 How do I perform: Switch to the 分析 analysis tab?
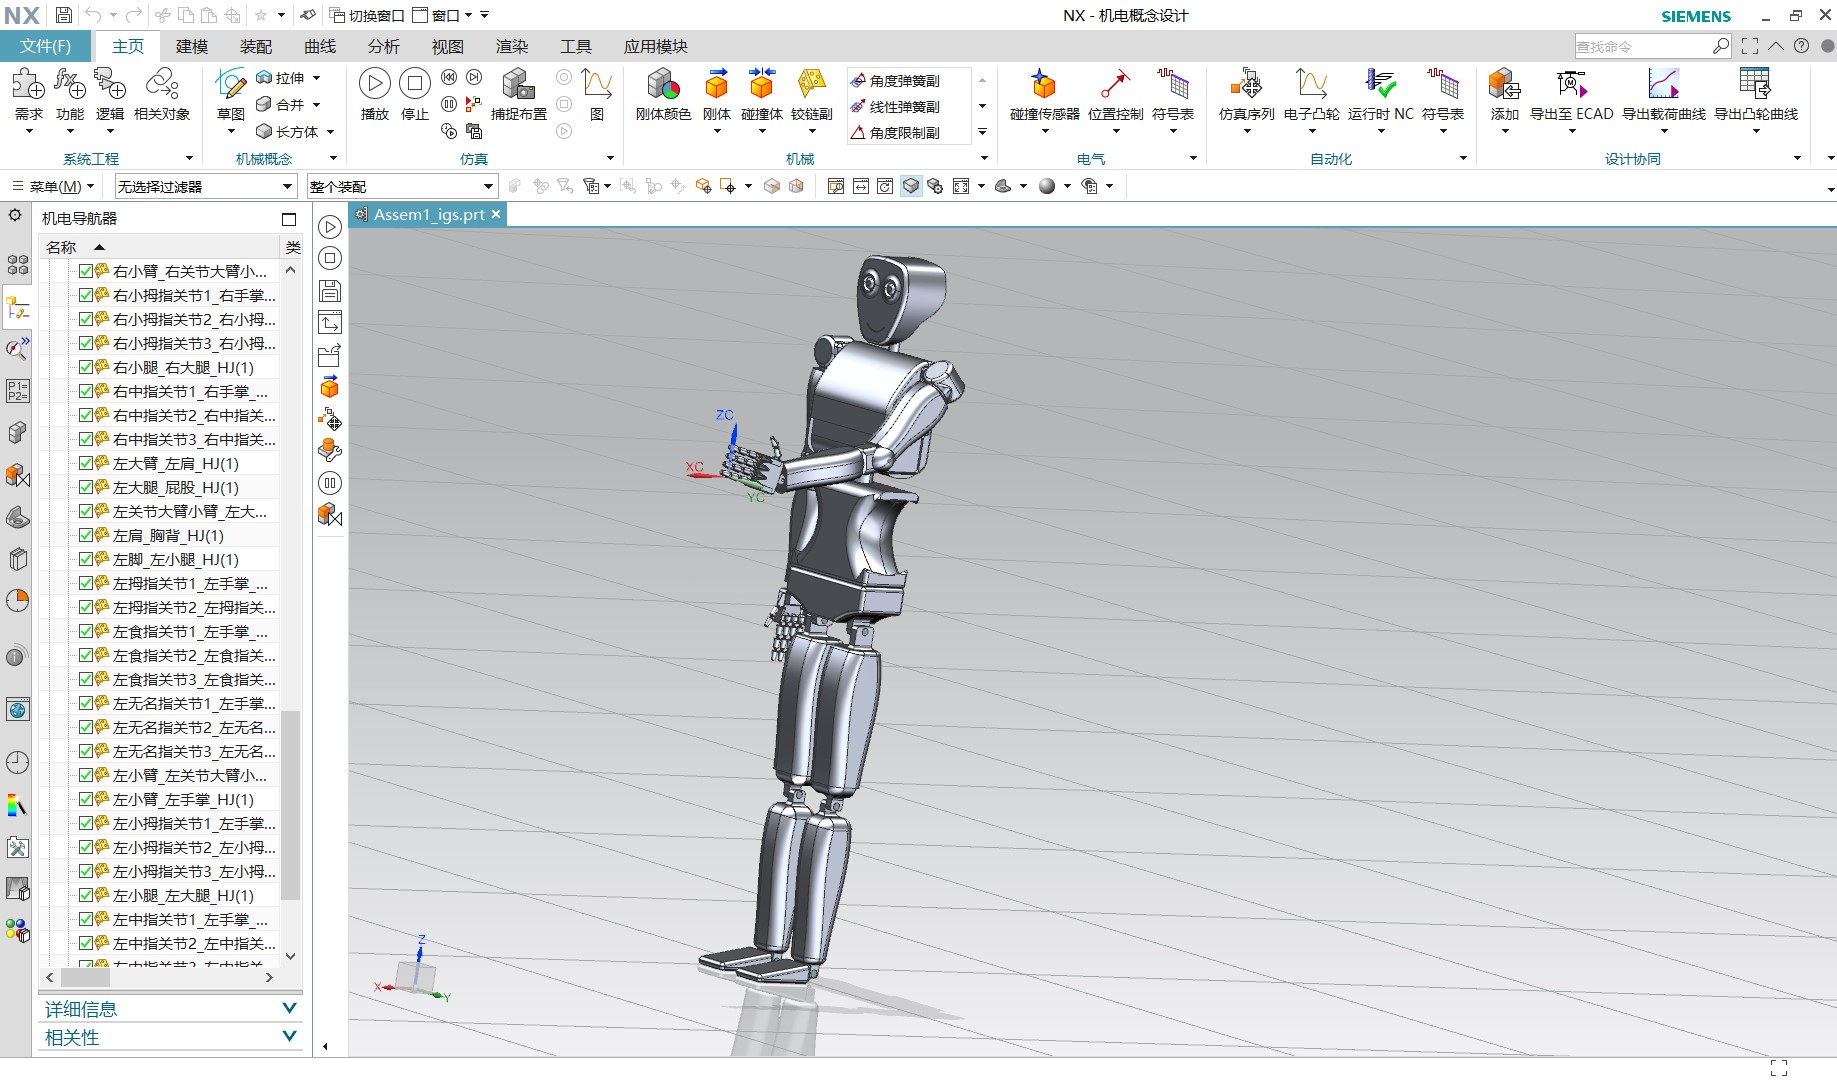tap(384, 46)
